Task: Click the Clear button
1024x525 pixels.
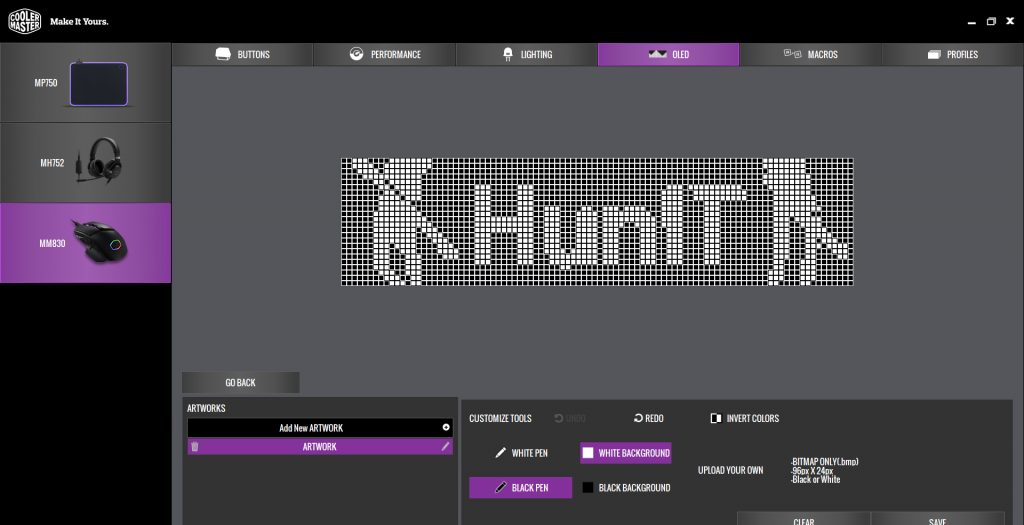Action: 803,520
